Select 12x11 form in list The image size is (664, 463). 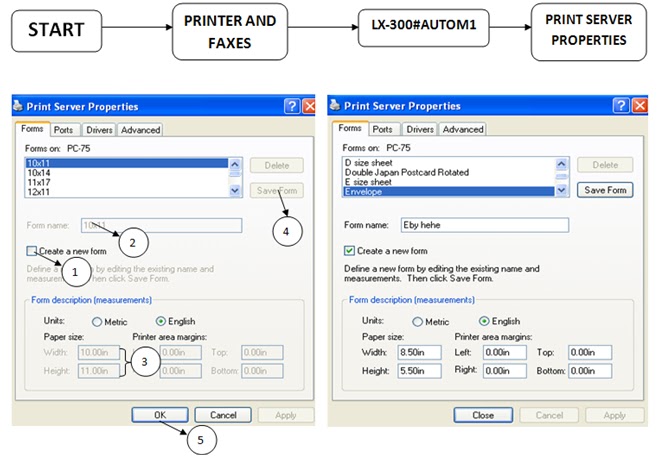coord(127,192)
